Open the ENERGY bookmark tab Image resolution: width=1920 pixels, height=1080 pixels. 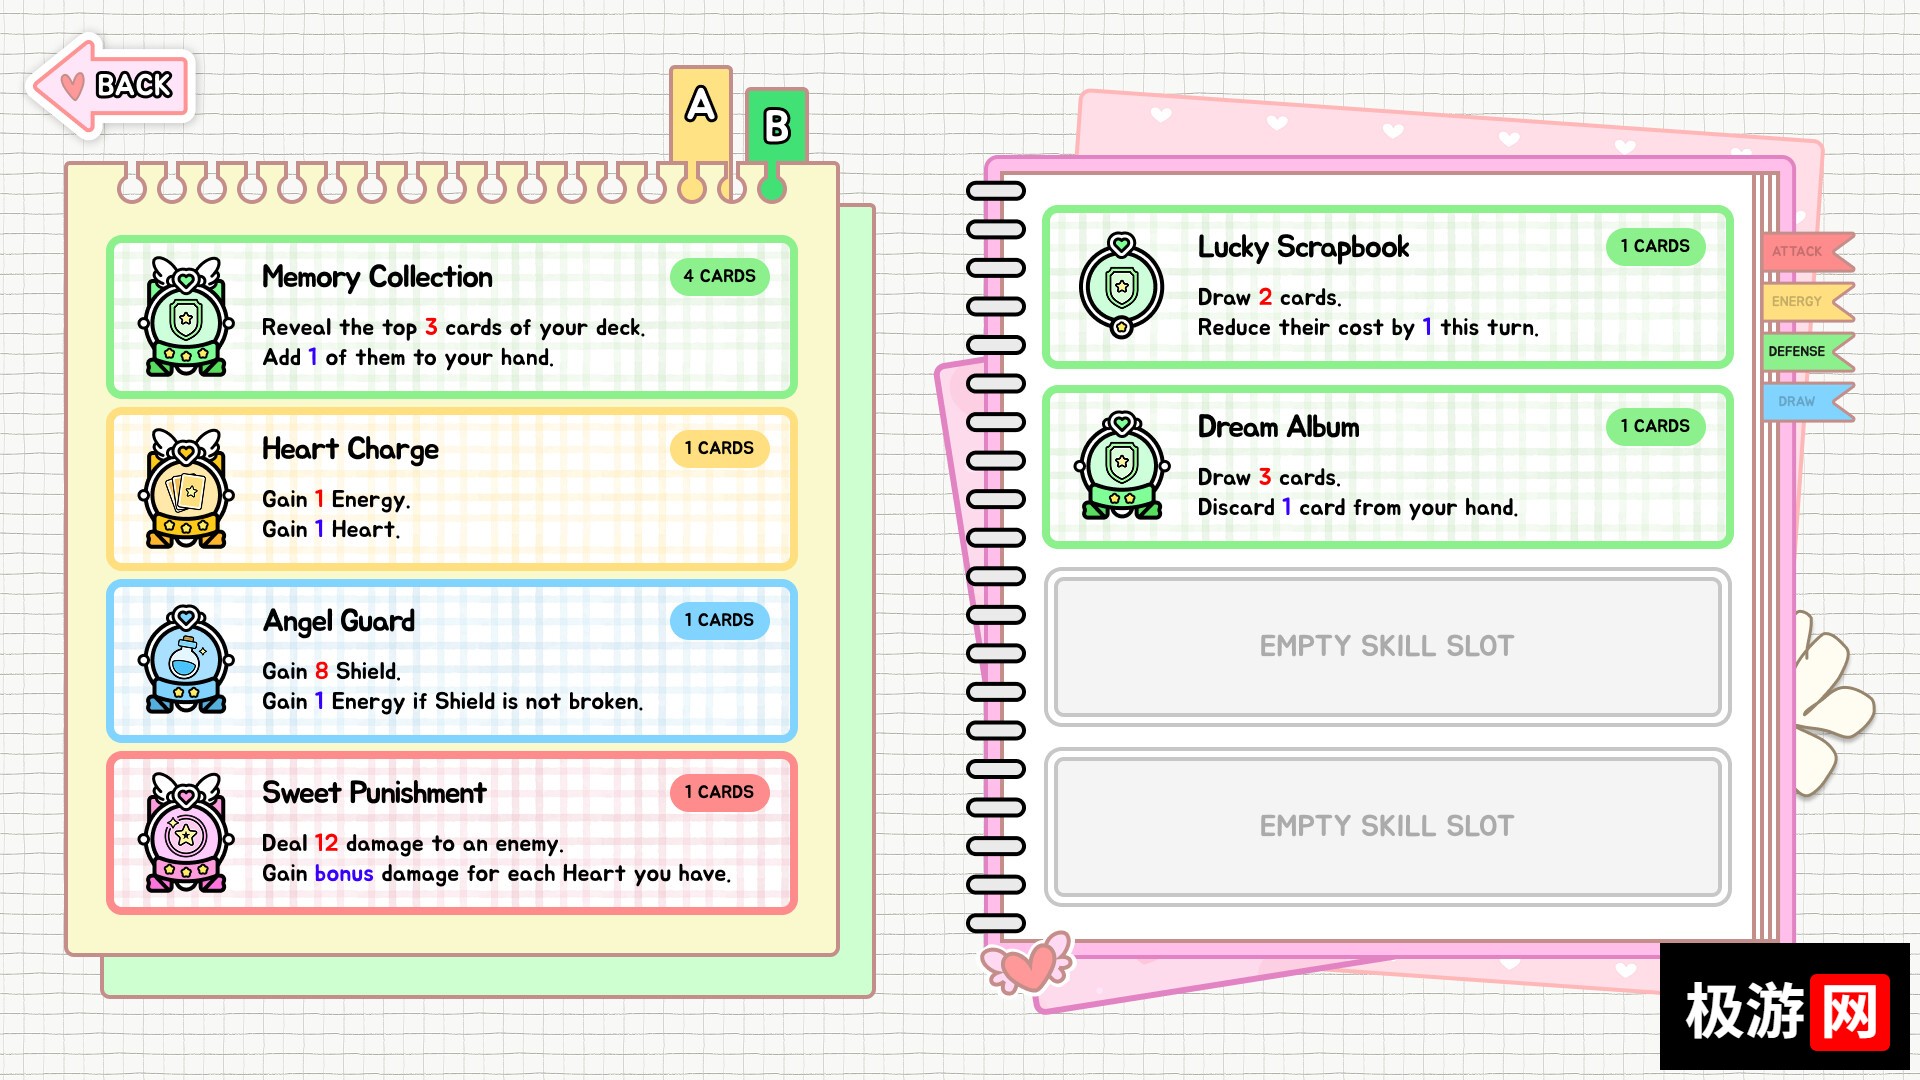[1808, 301]
